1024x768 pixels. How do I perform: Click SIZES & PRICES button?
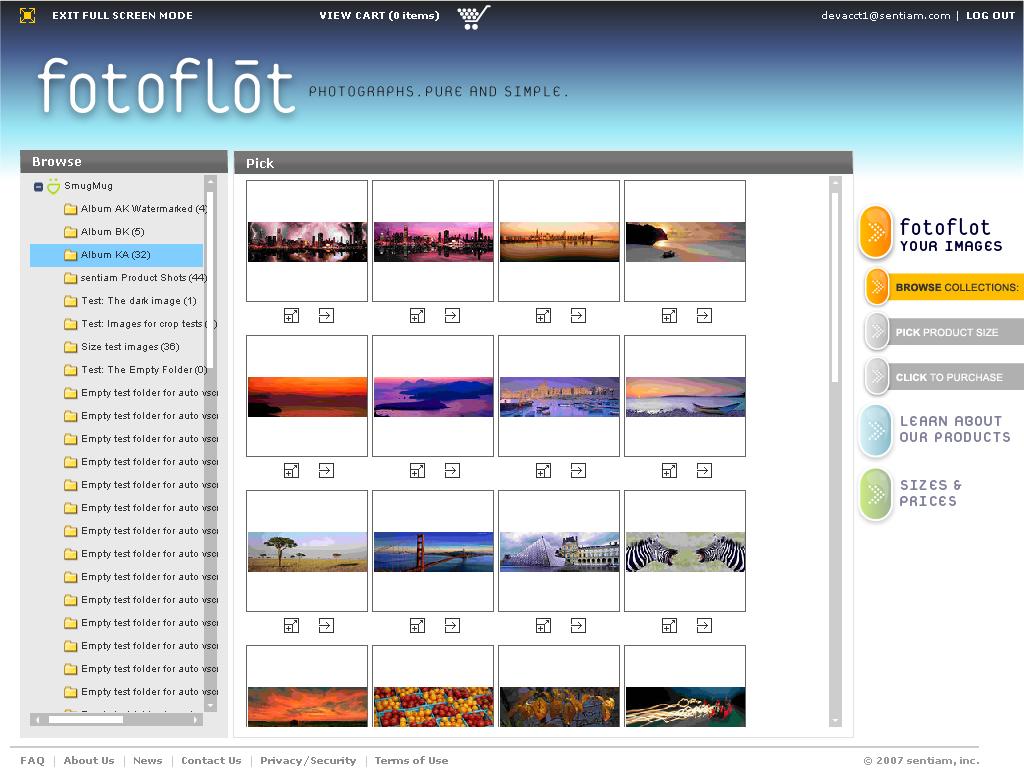click(911, 494)
